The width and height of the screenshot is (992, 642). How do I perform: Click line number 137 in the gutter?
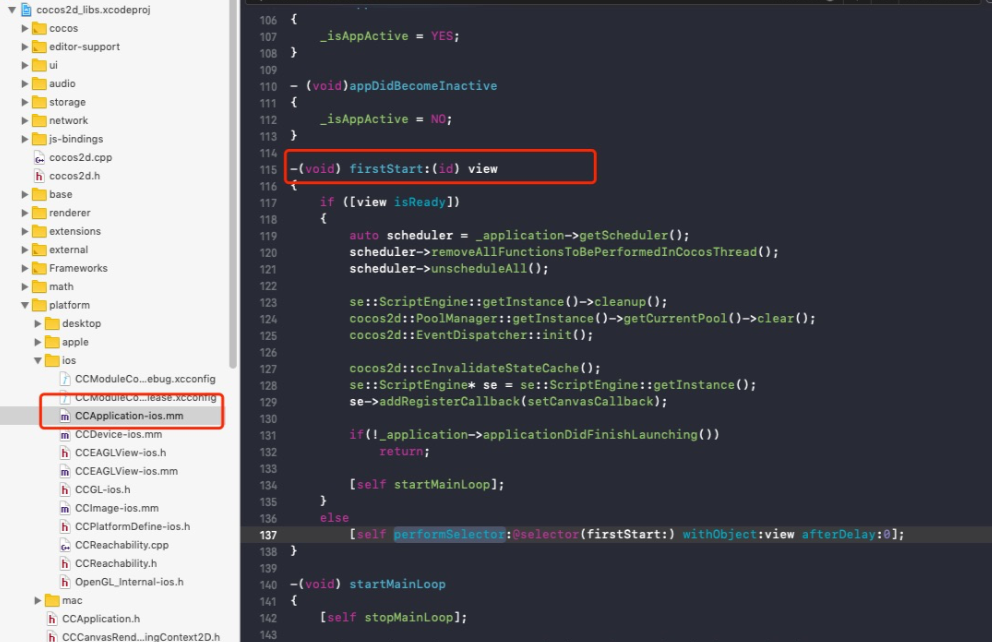268,535
